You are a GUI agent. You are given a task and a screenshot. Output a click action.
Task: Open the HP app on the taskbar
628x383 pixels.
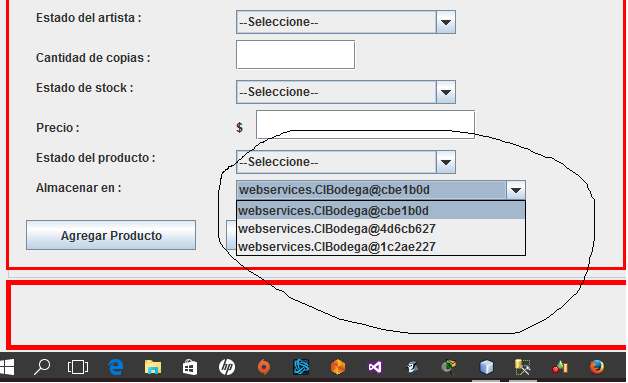[x=227, y=367]
